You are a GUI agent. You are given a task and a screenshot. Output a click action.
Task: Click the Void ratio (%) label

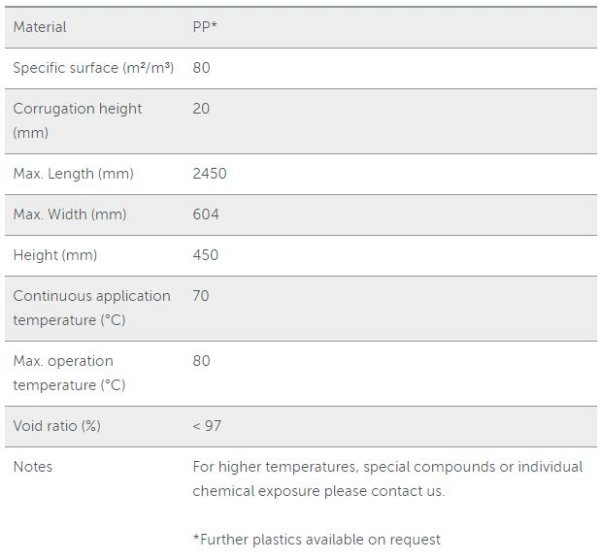(57, 426)
